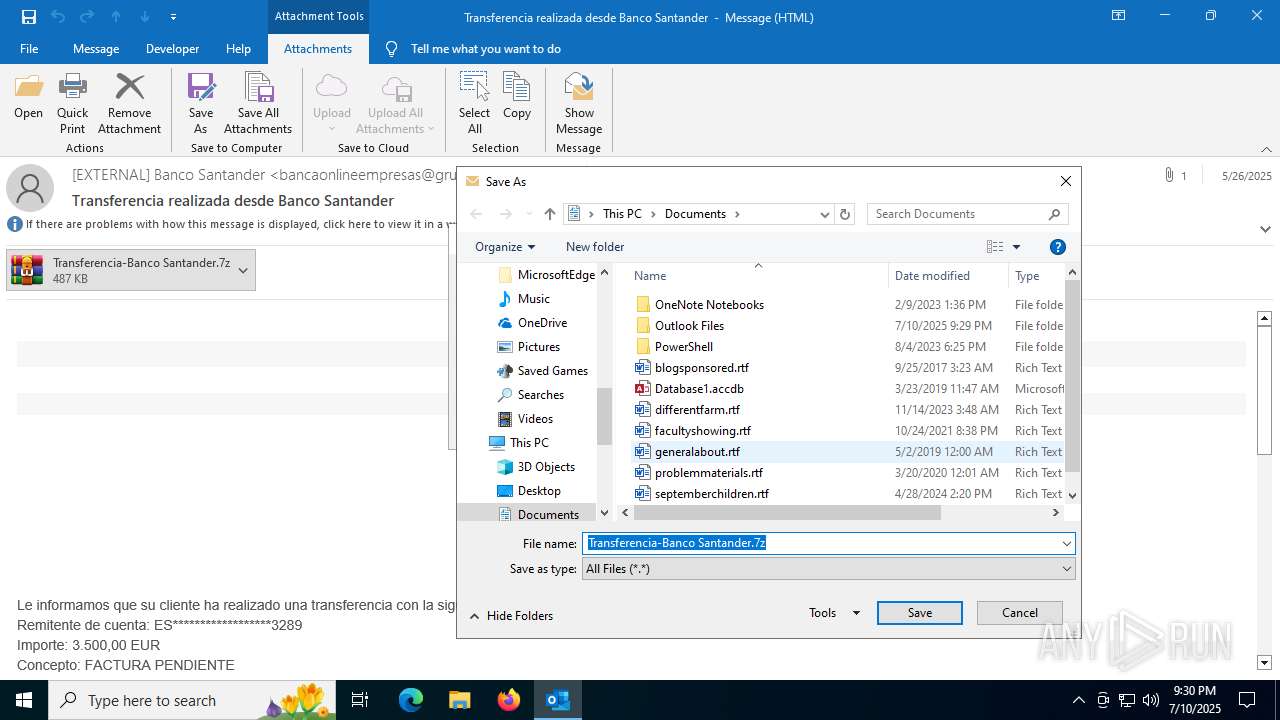Image resolution: width=1280 pixels, height=720 pixels.
Task: Click the volume icon in system tray
Action: (x=1151, y=700)
